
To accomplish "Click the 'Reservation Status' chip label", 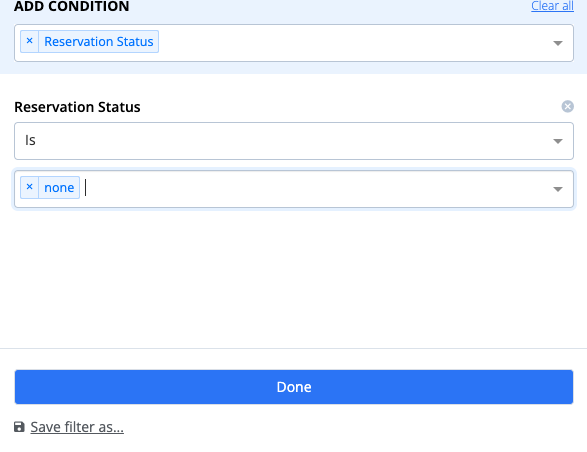I will click(99, 42).
